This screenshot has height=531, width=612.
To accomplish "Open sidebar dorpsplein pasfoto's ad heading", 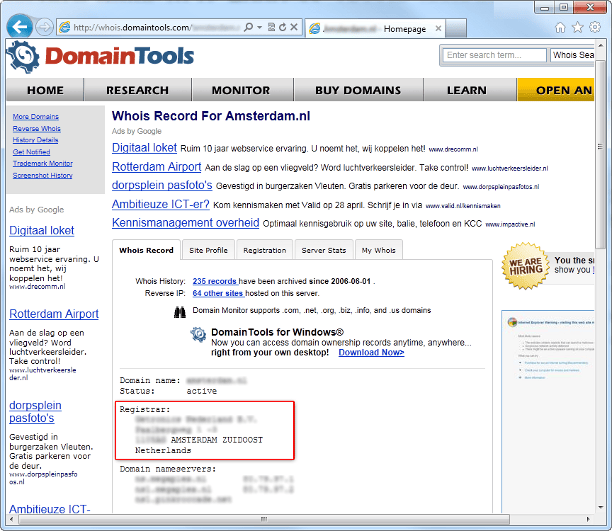I will pos(36,412).
